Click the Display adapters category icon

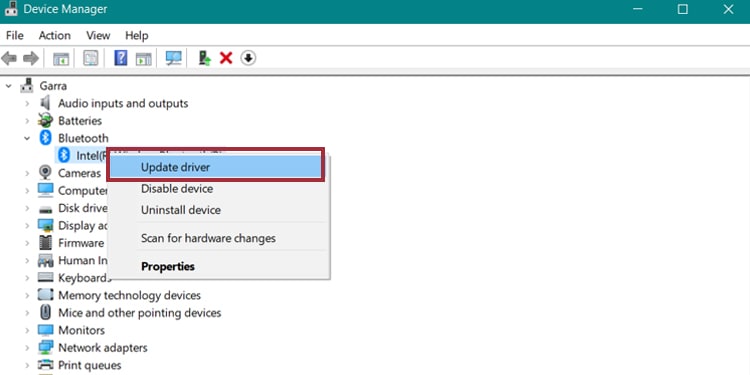45,225
